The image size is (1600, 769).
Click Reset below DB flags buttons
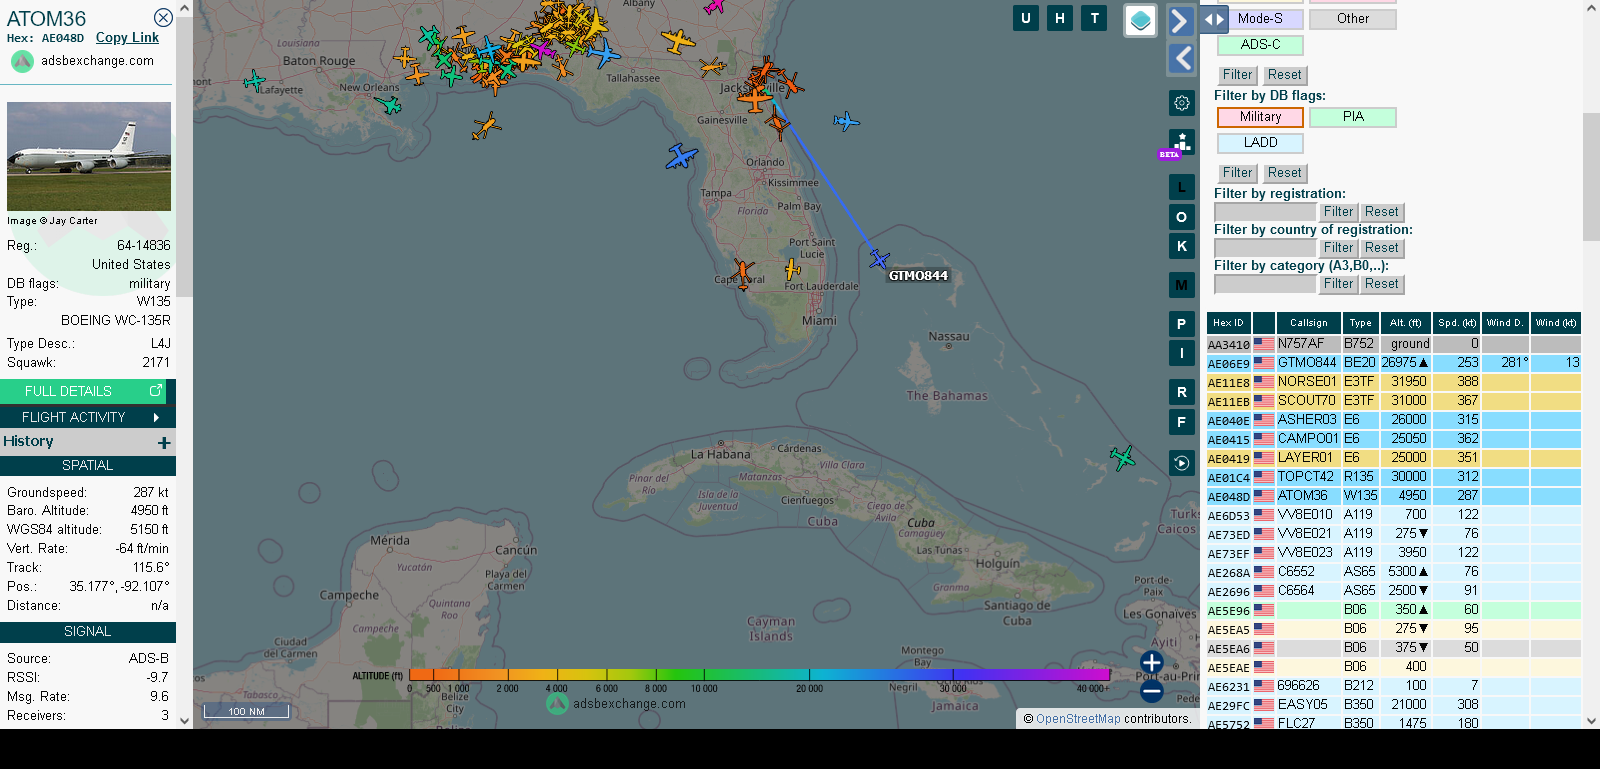pyautogui.click(x=1285, y=173)
